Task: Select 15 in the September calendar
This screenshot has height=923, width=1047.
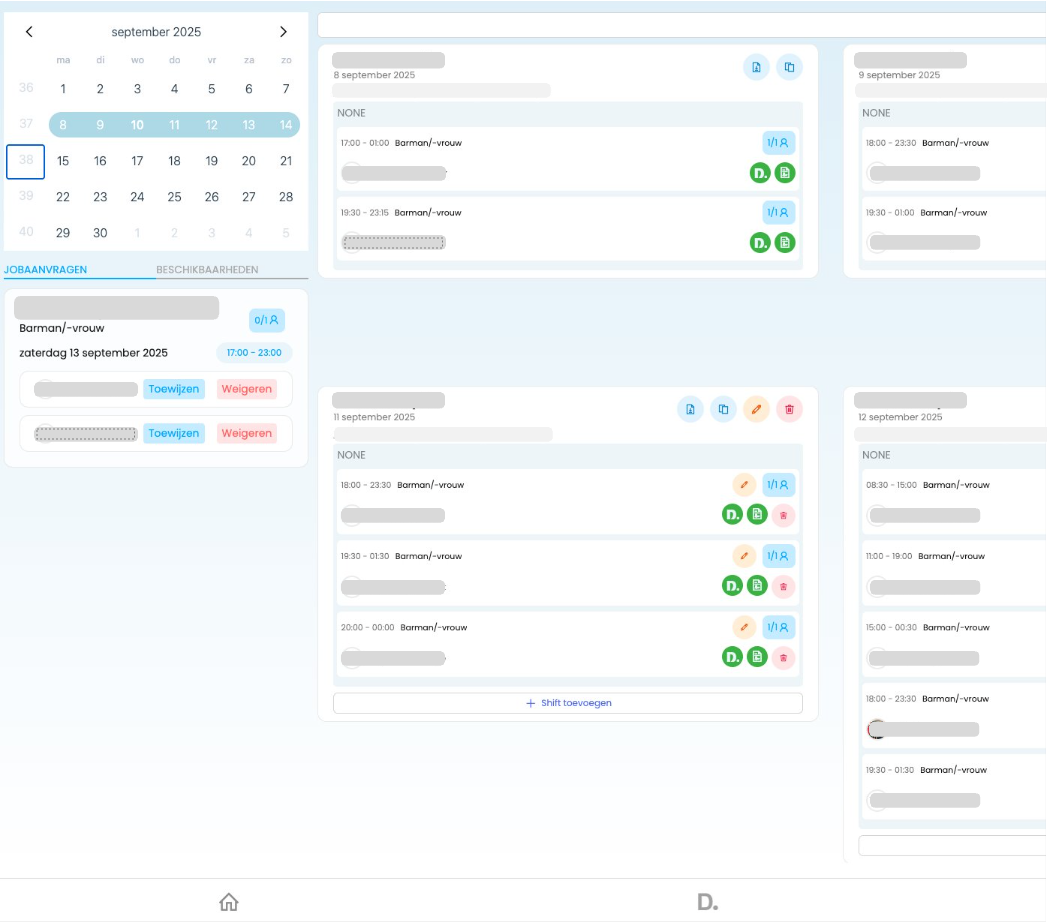Action: [x=63, y=161]
